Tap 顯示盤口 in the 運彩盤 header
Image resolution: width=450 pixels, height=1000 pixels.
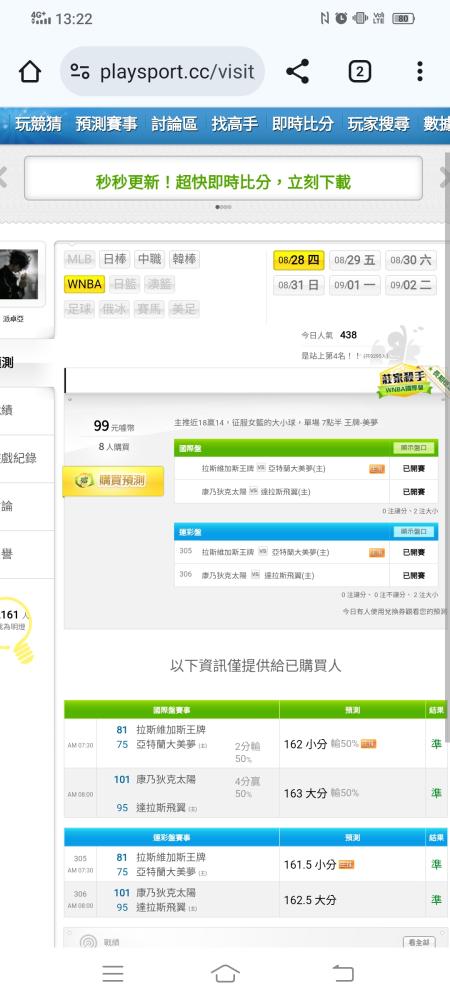coord(414,531)
